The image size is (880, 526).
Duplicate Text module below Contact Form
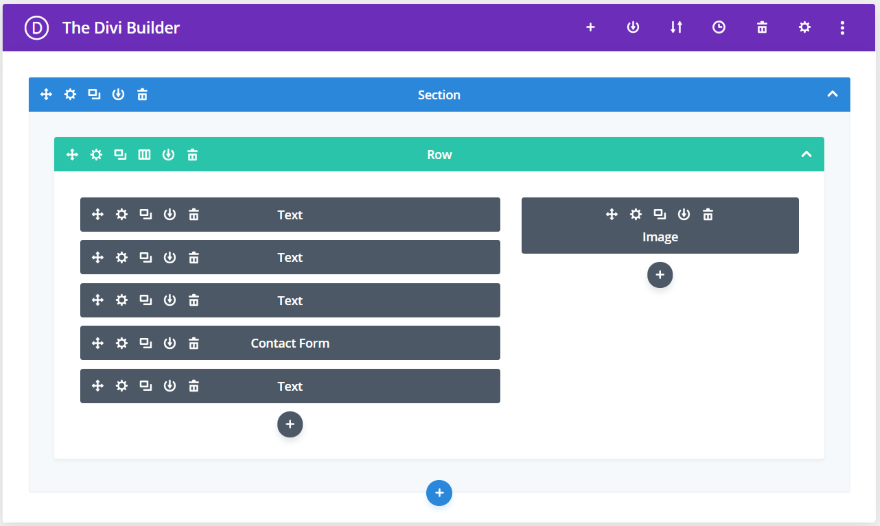146,386
